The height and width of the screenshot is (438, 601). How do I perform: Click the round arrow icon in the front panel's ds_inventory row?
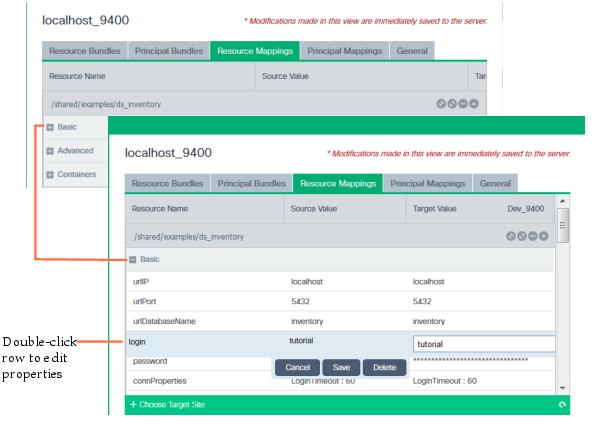[x=543, y=236]
